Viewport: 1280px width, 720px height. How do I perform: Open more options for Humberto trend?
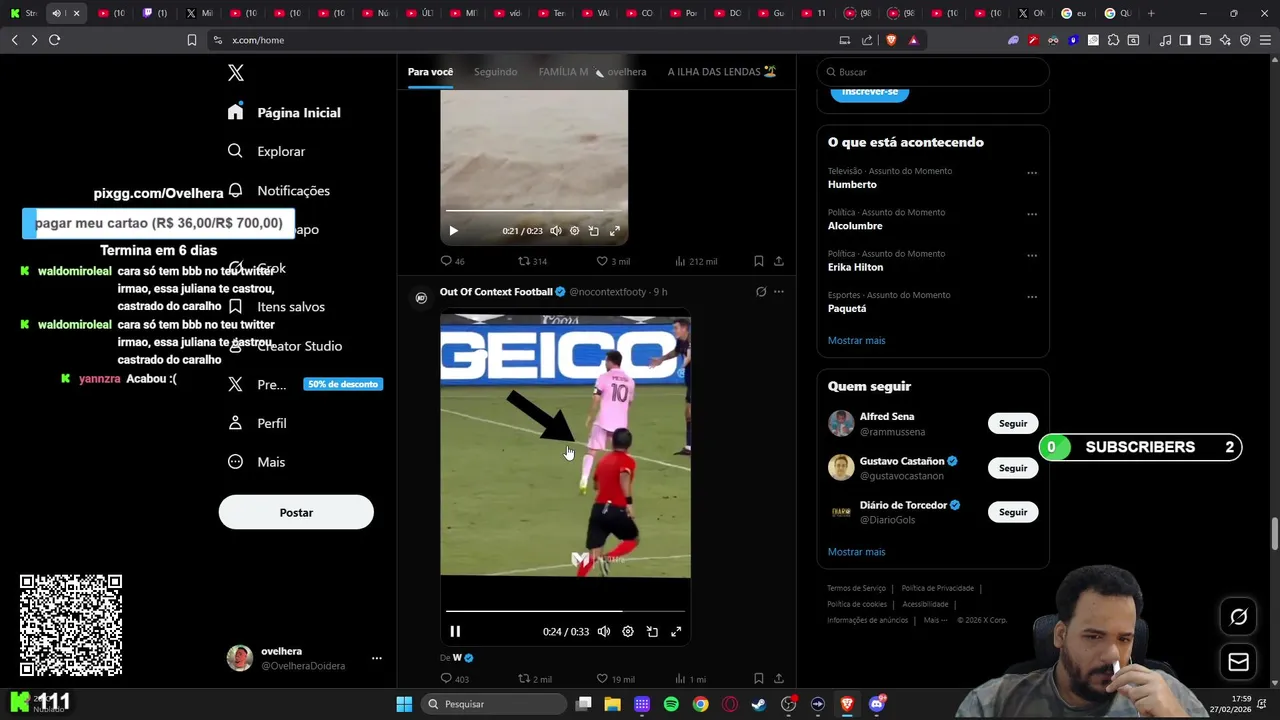(x=1032, y=173)
